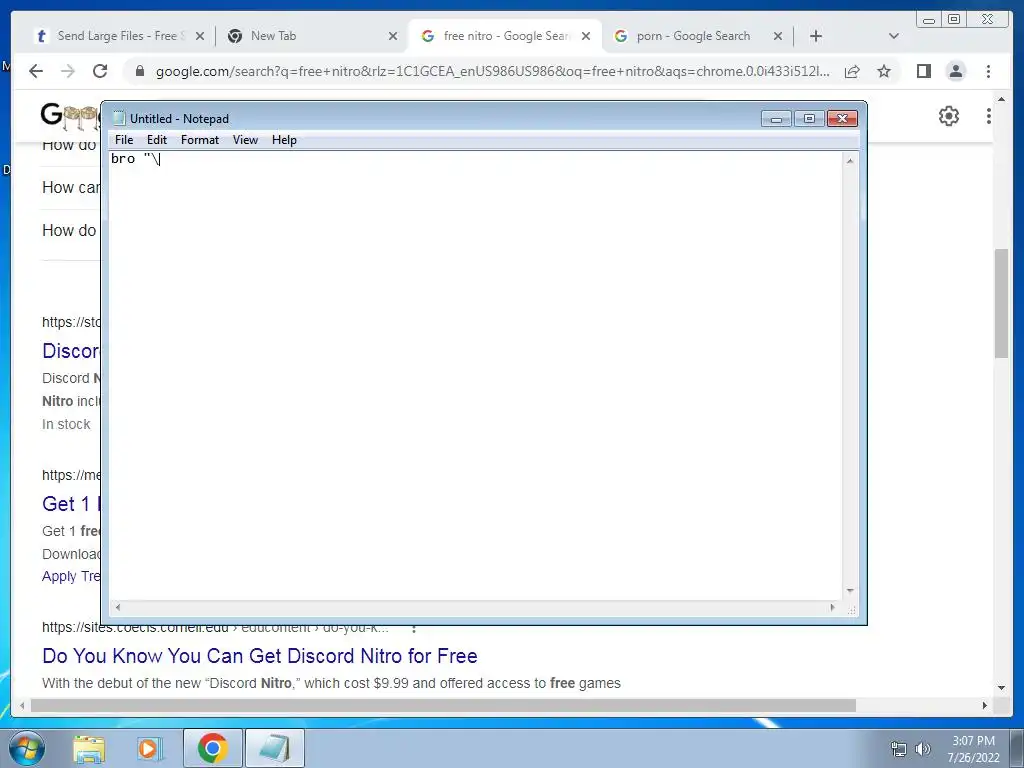Click Chrome page scrollbar down arrow

(1001, 688)
